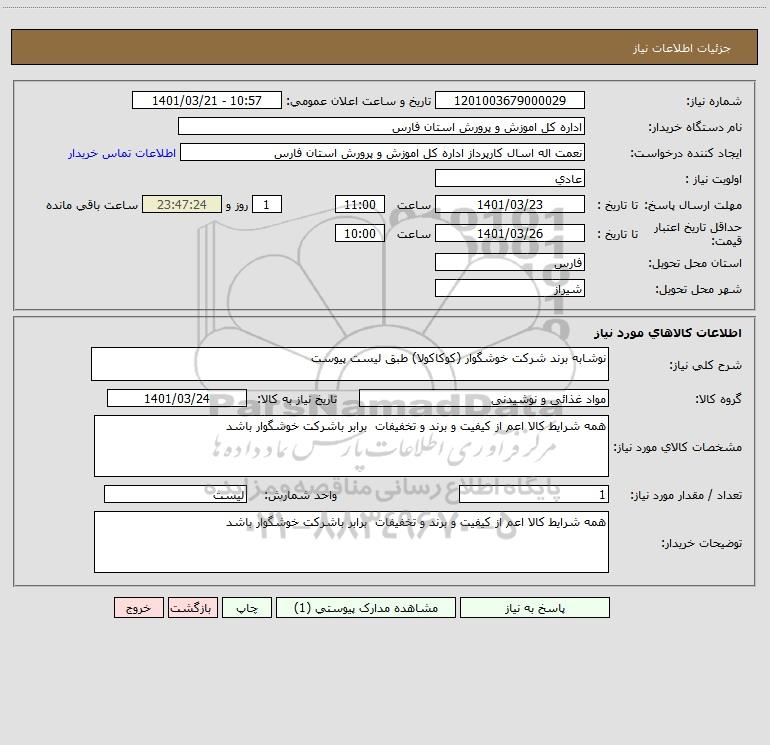Click تاریخ و ساعت اعلان عمومی label
This screenshot has width=770, height=745.
coord(359,102)
